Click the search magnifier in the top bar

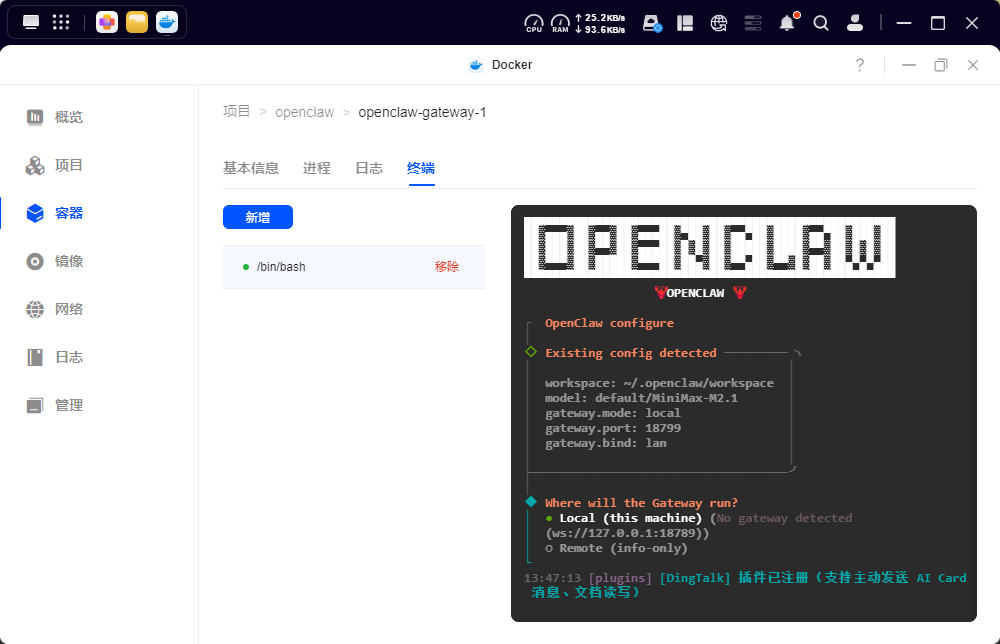tap(821, 22)
